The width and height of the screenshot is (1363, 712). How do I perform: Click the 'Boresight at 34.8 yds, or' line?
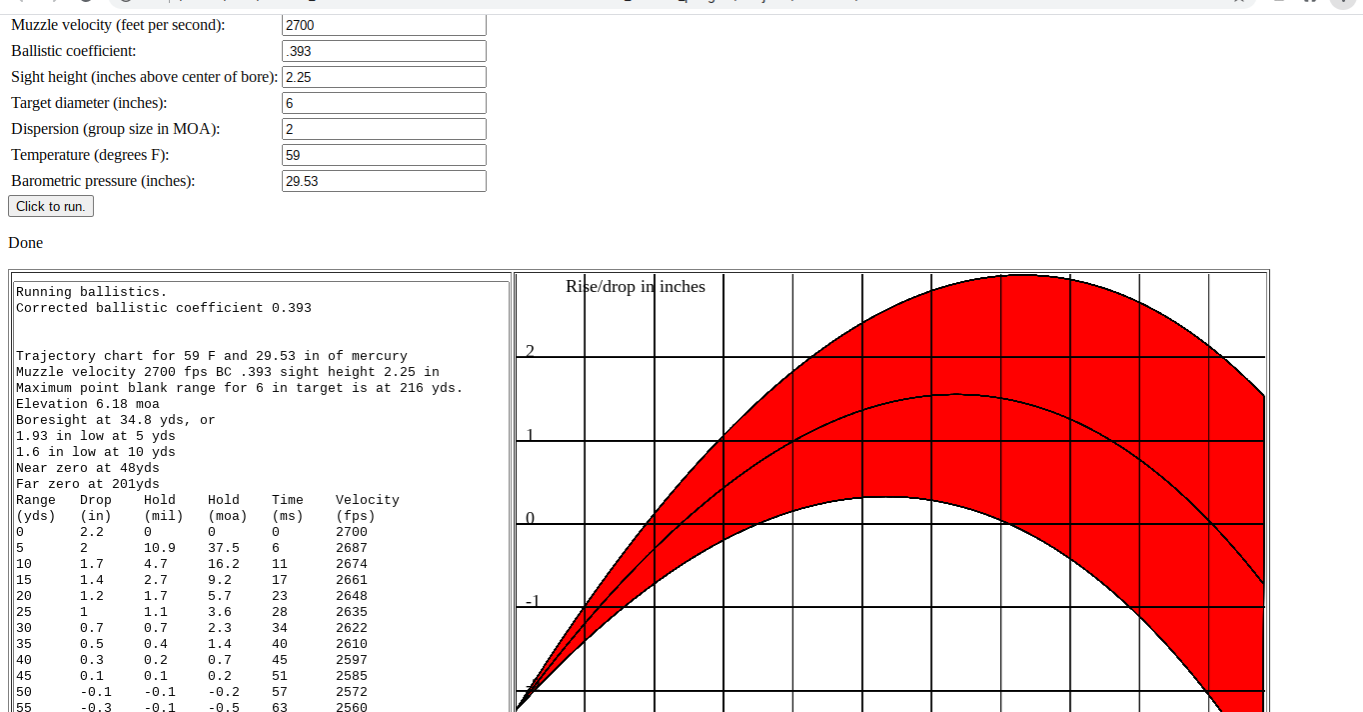point(116,420)
